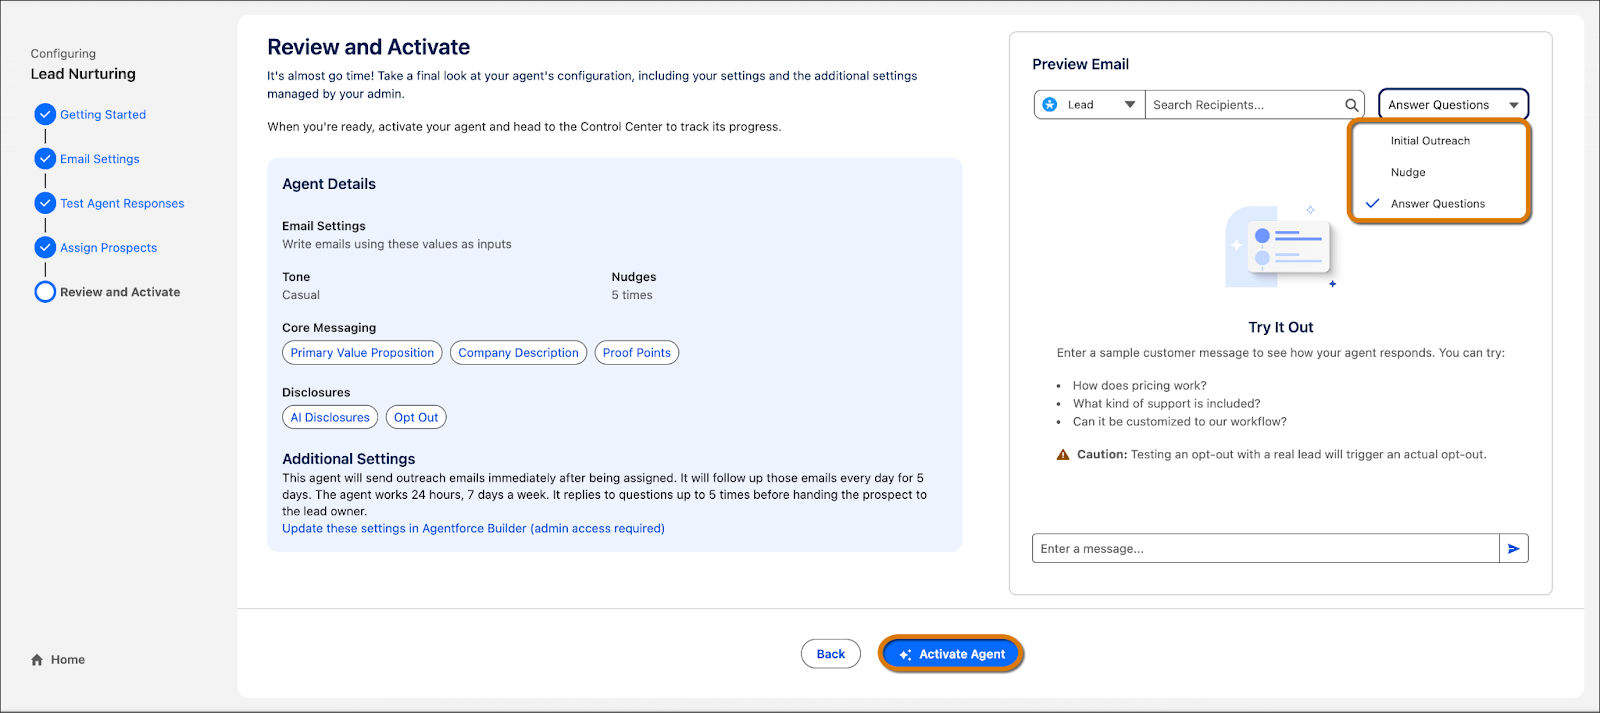Select checked Answer Questions menu option
Image resolution: width=1600 pixels, height=713 pixels.
pyautogui.click(x=1437, y=204)
